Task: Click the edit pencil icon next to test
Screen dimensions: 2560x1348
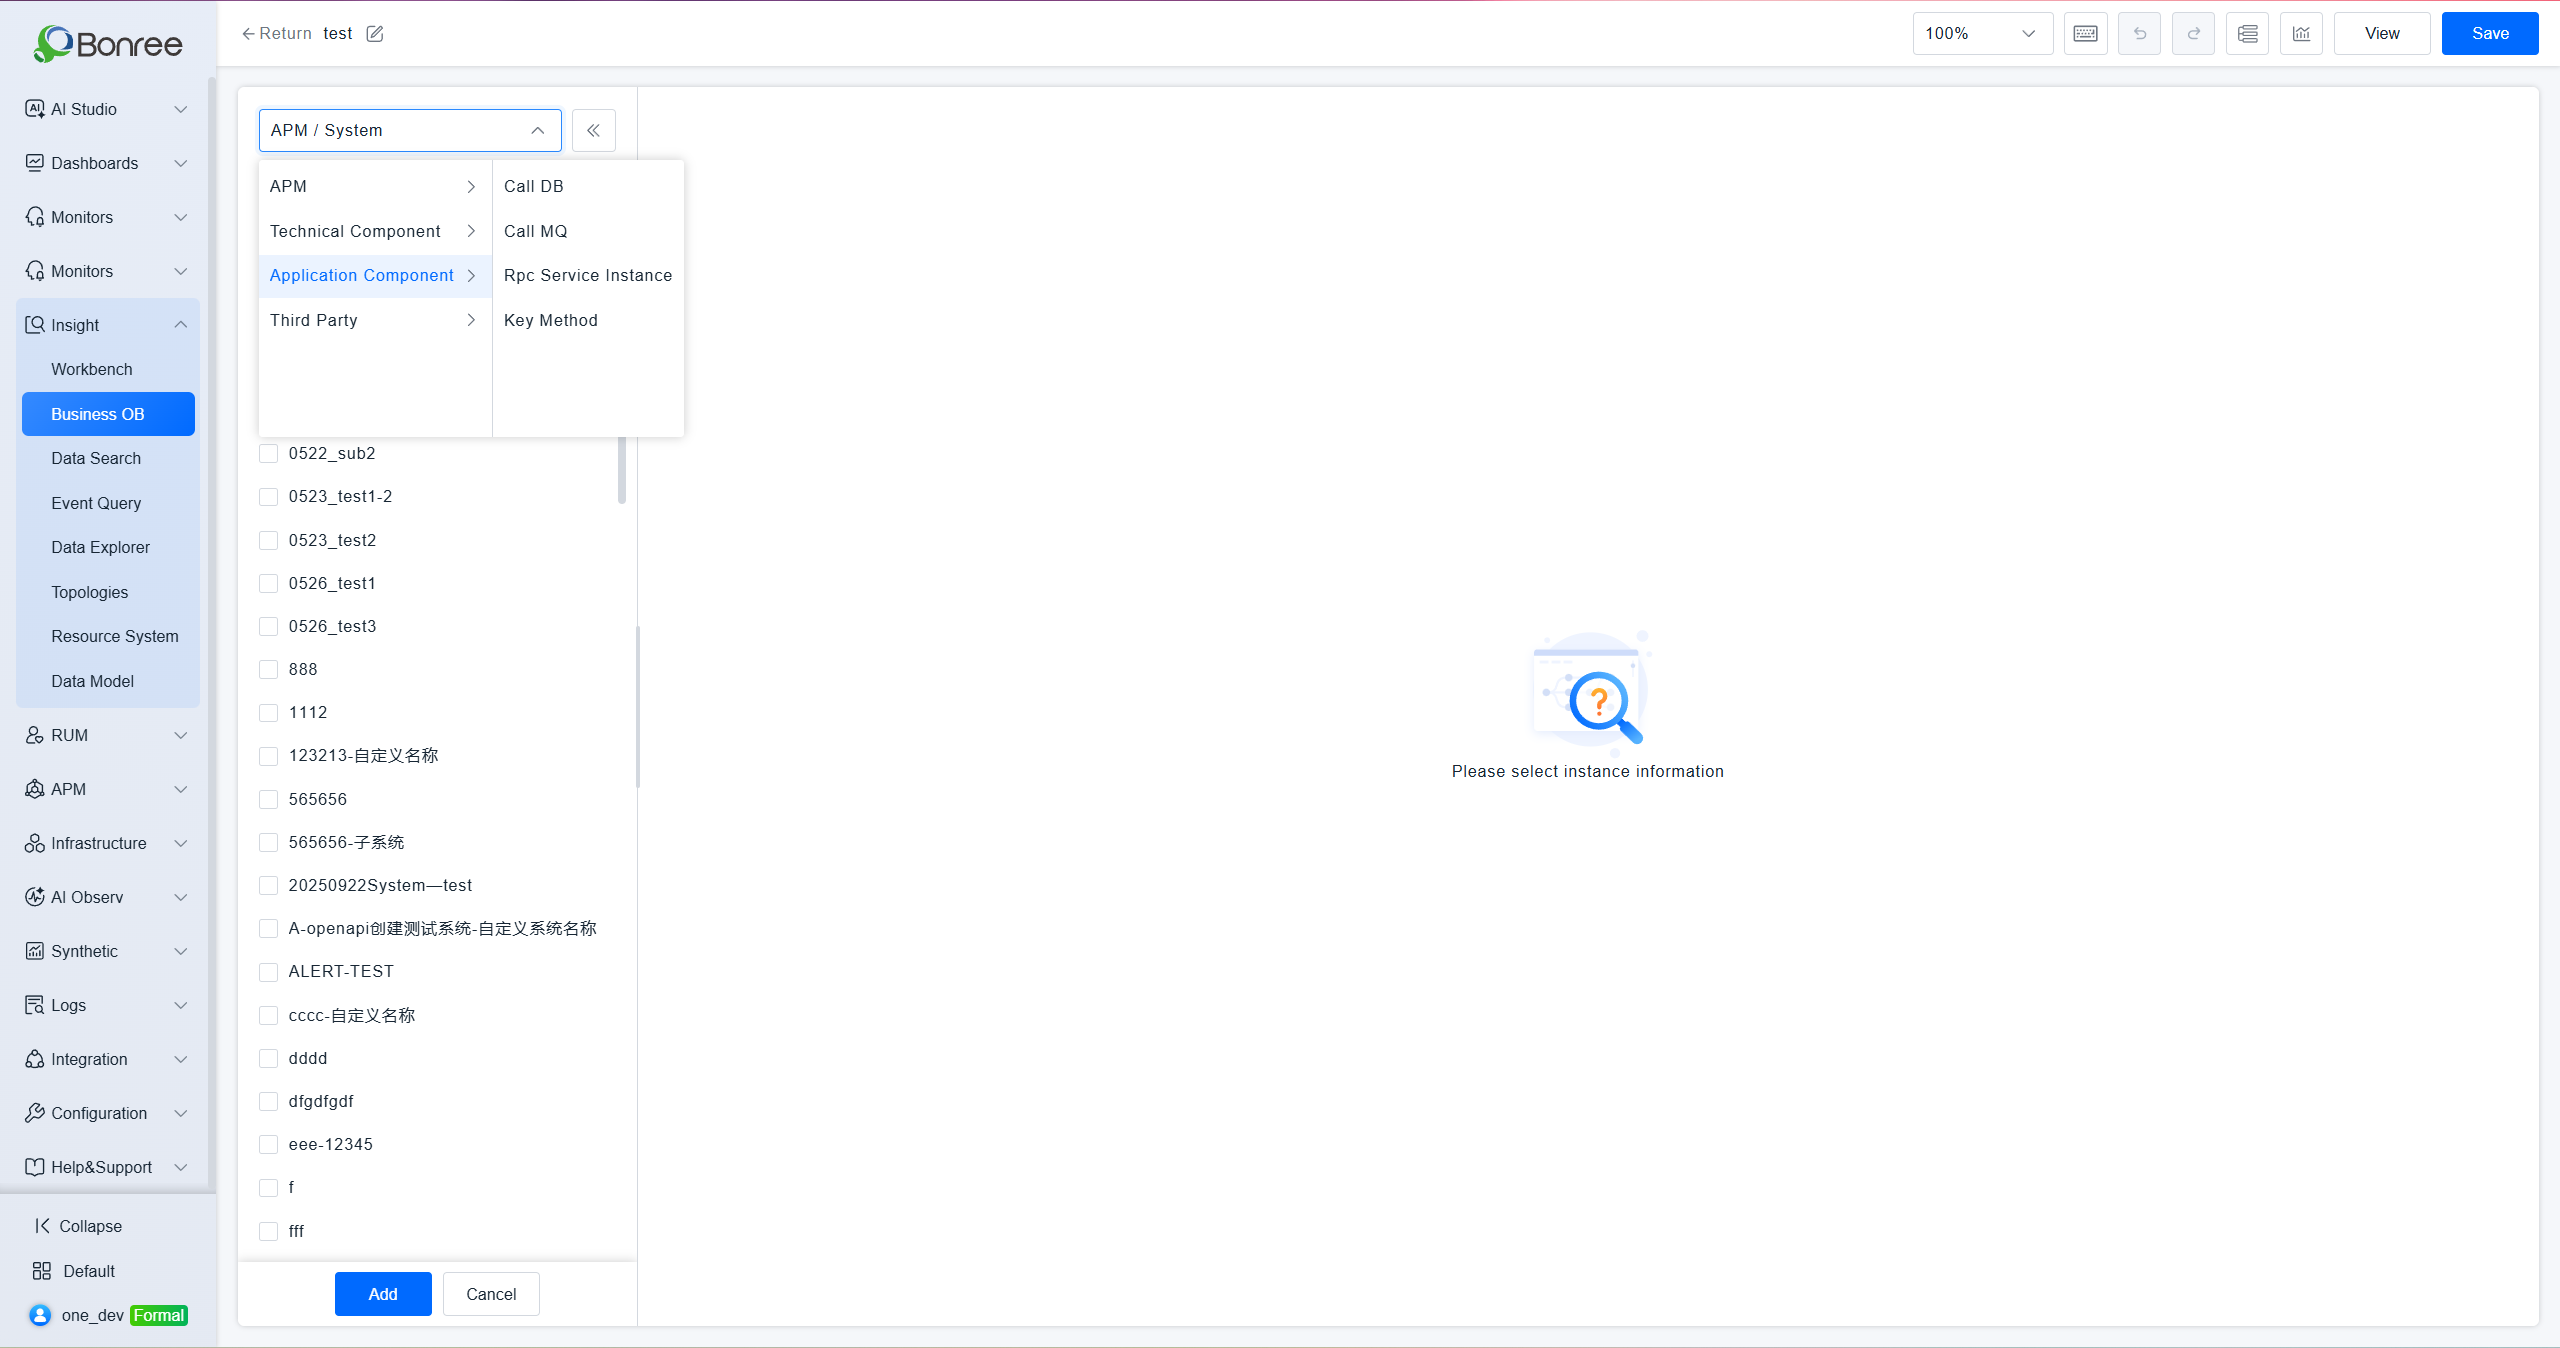Action: click(x=375, y=34)
